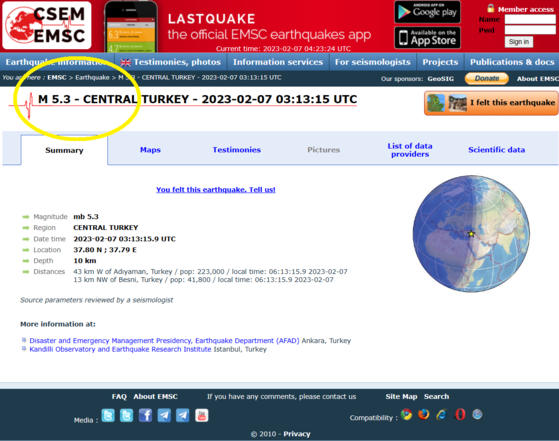Open the For seismologists menu
The image size is (559, 441).
(373, 62)
